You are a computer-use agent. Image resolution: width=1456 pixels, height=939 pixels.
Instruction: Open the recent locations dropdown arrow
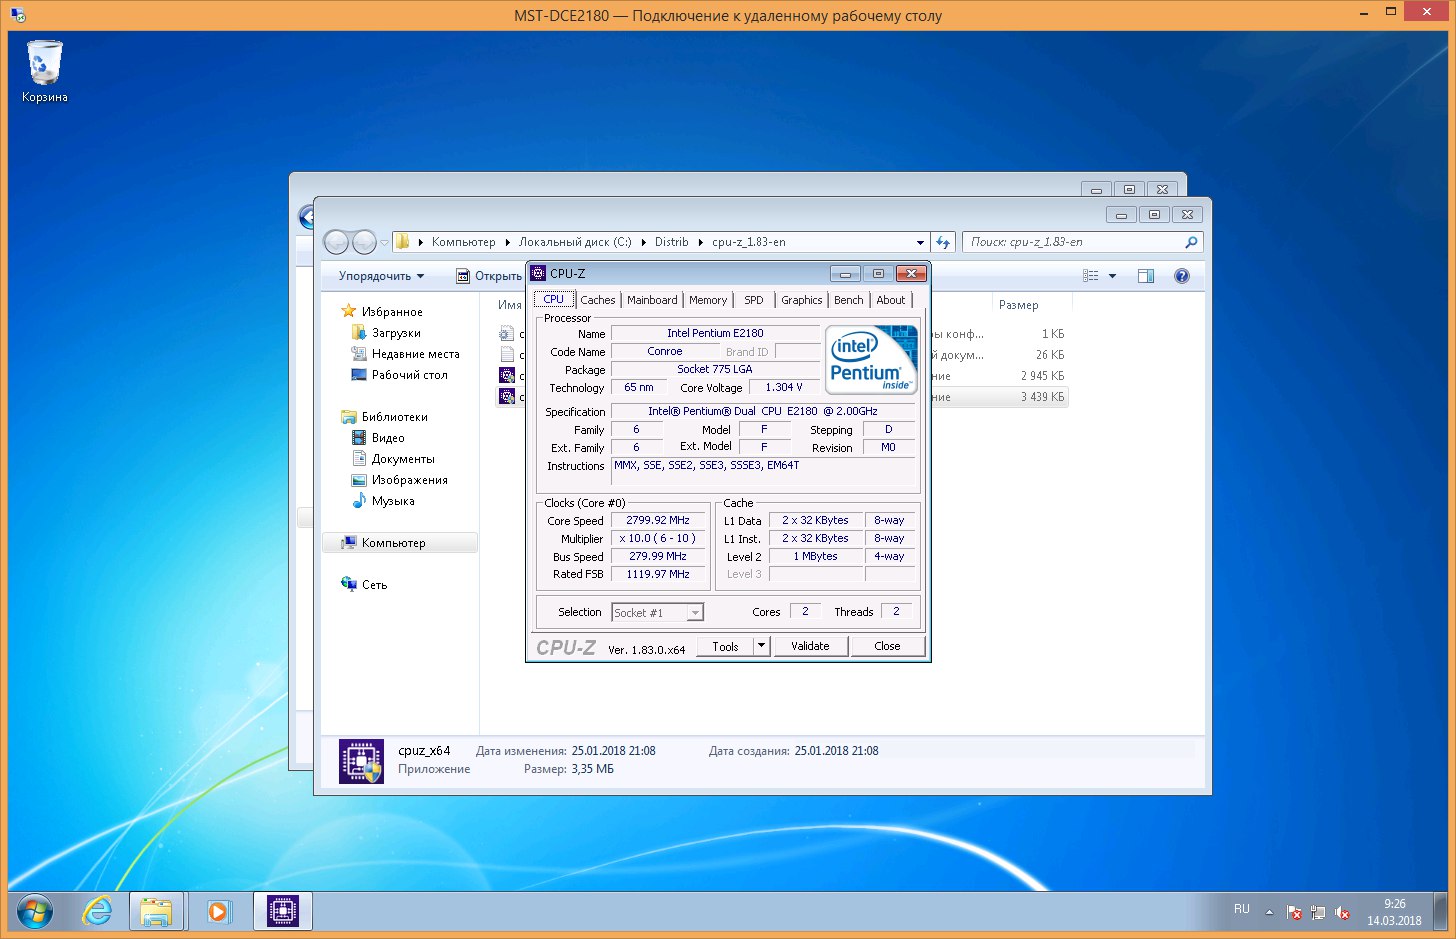coord(384,243)
